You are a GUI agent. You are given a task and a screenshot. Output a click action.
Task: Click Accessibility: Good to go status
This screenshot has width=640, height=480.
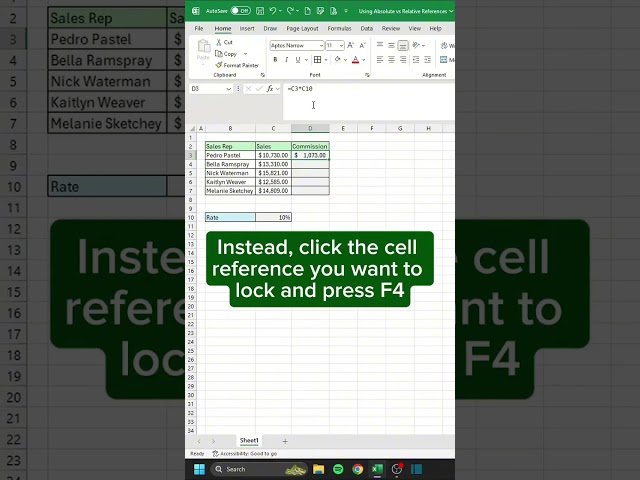tap(245, 453)
